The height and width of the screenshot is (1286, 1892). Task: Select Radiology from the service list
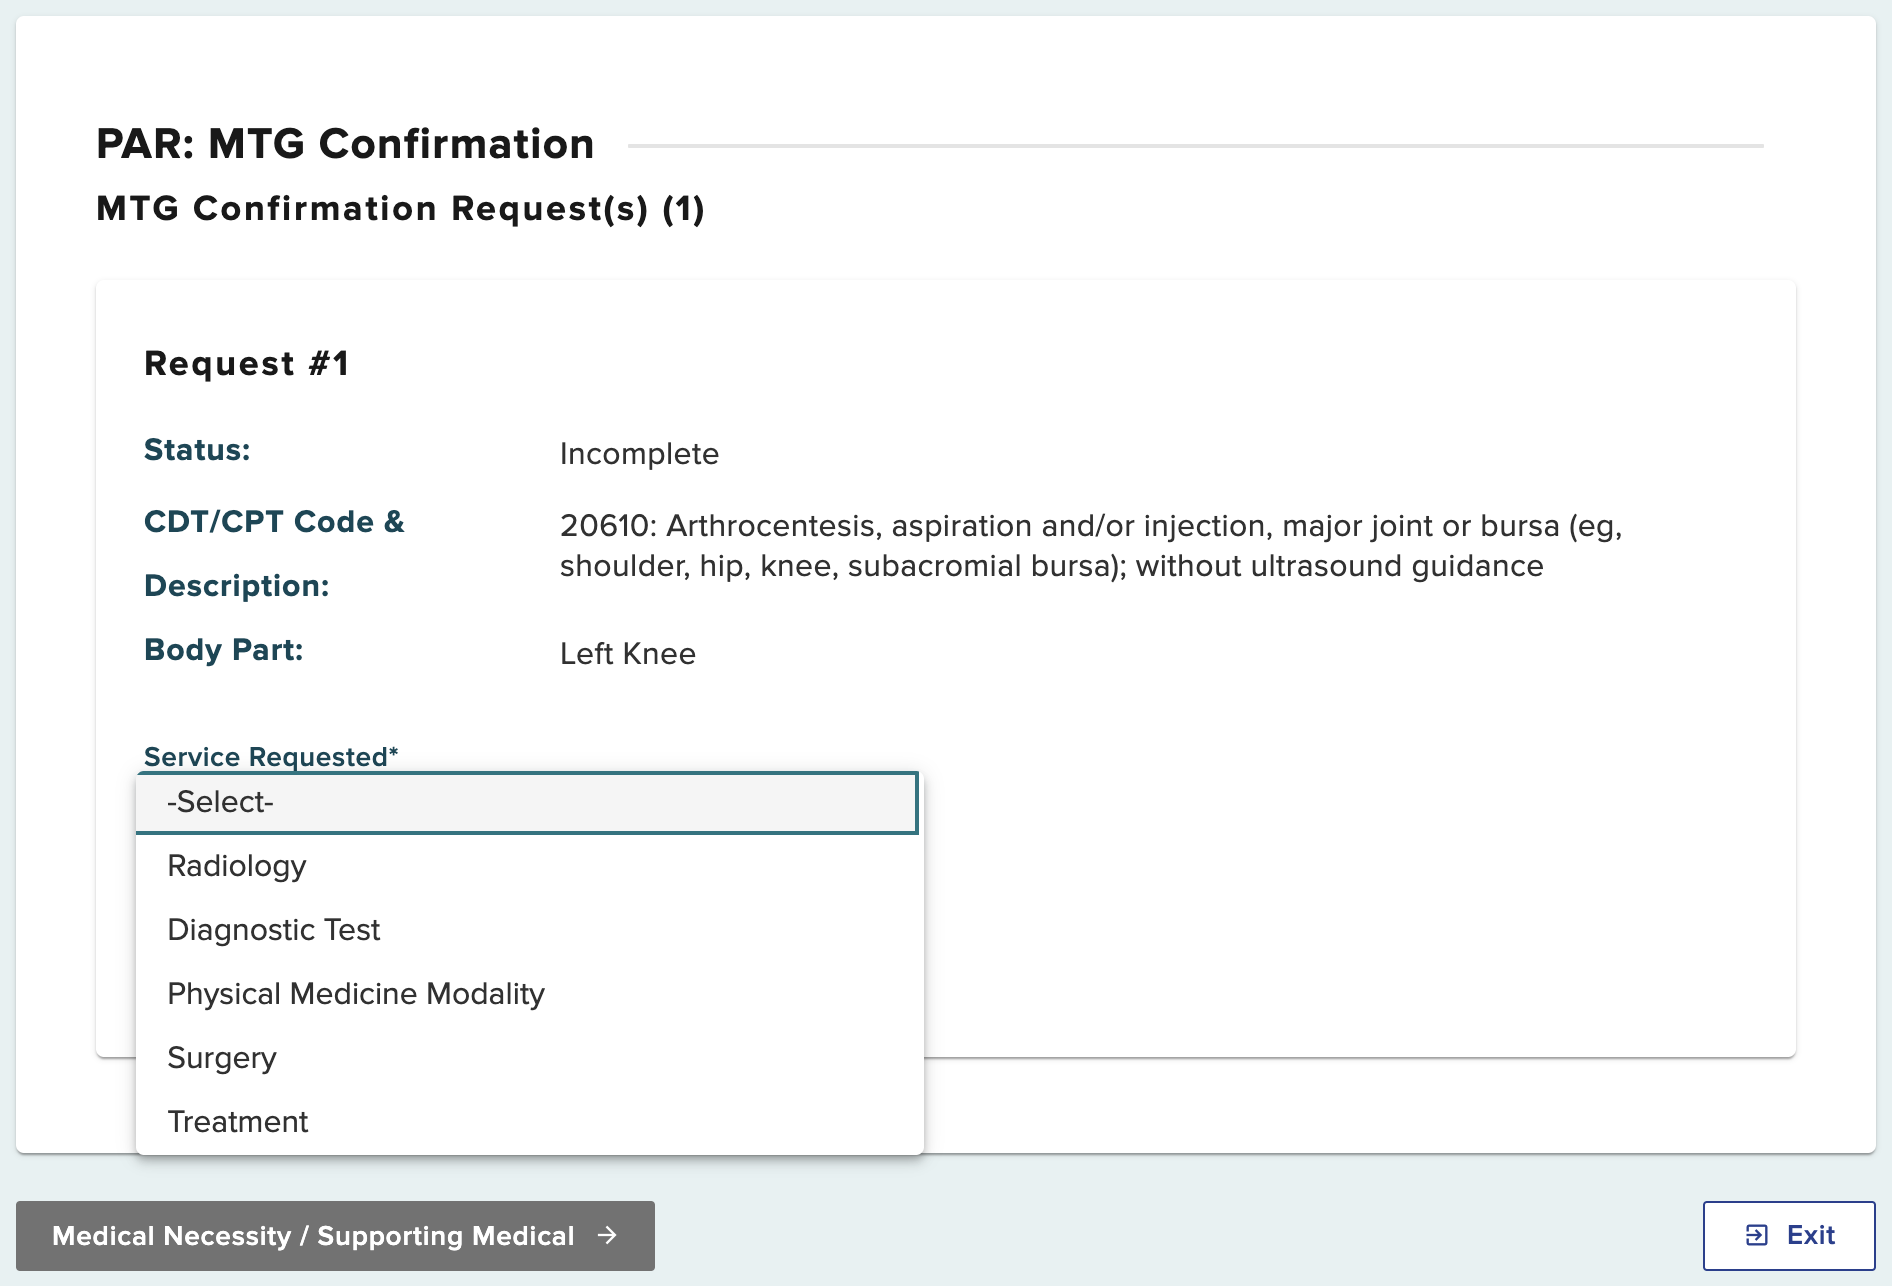(x=236, y=866)
